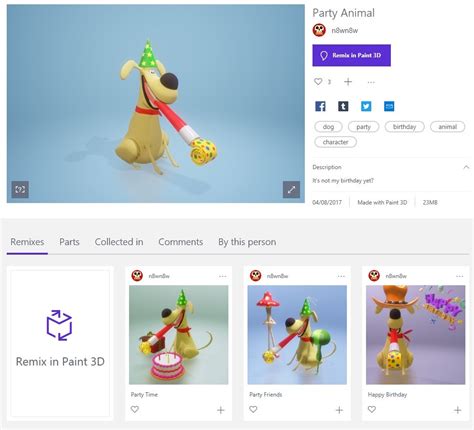Share via email icon
The image size is (474, 430).
389,106
